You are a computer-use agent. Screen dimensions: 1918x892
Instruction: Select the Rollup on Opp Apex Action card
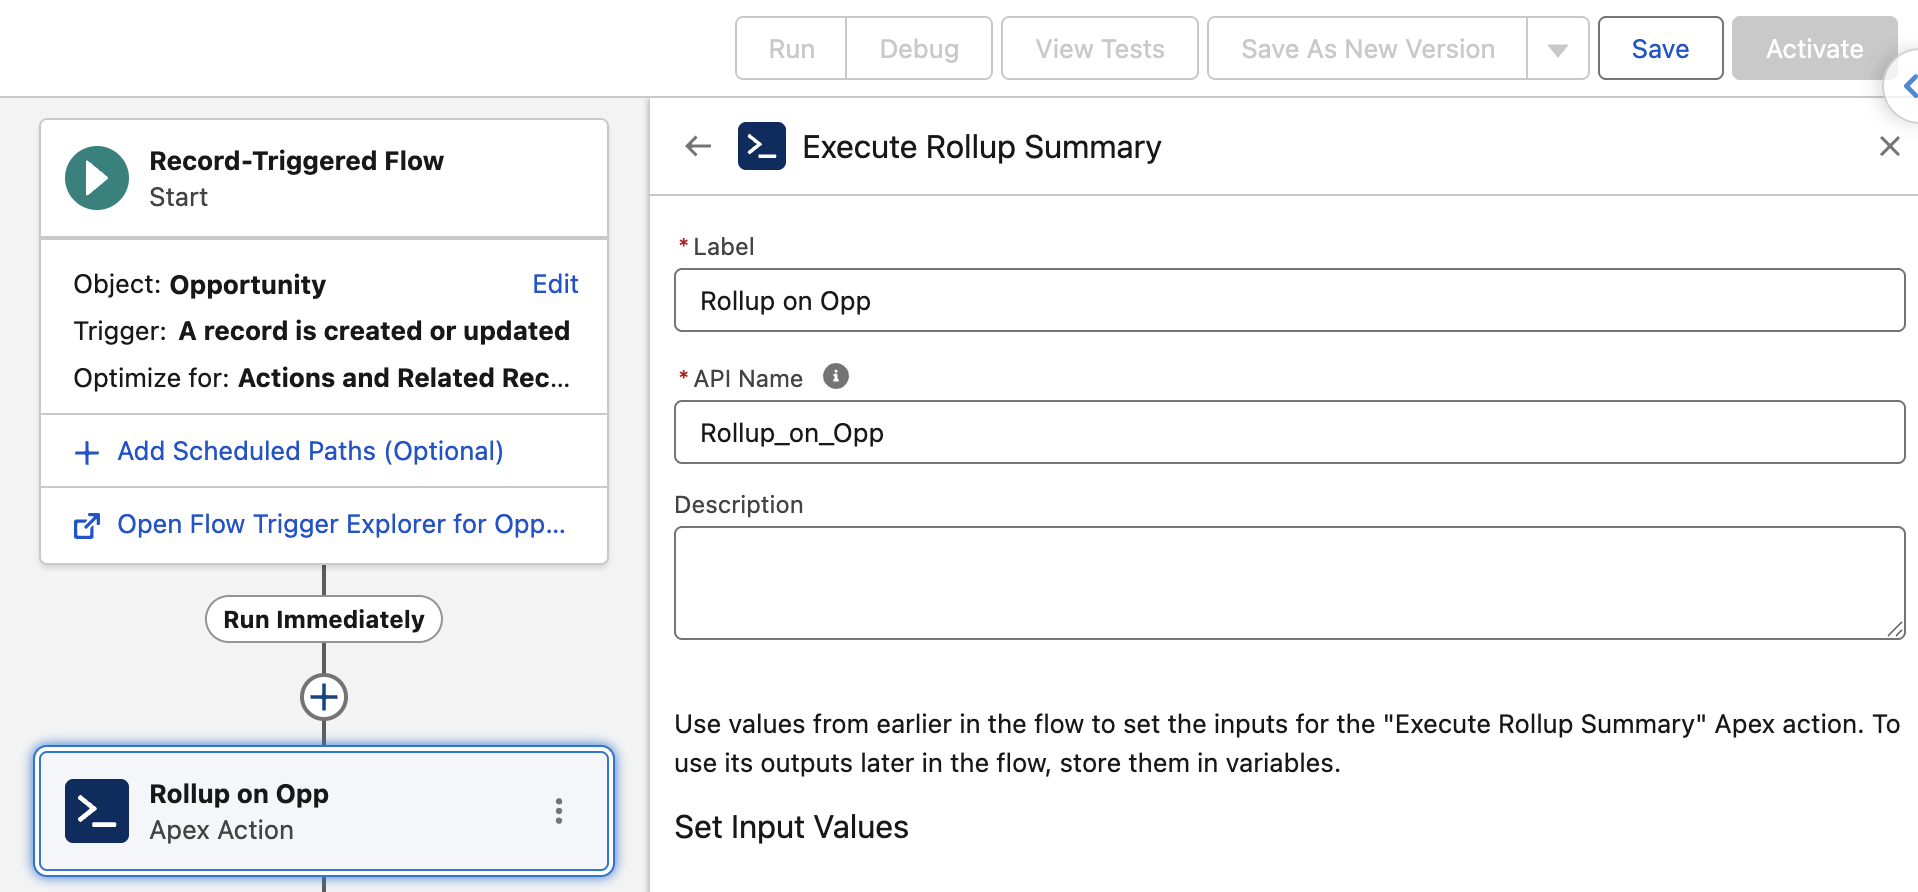coord(324,811)
